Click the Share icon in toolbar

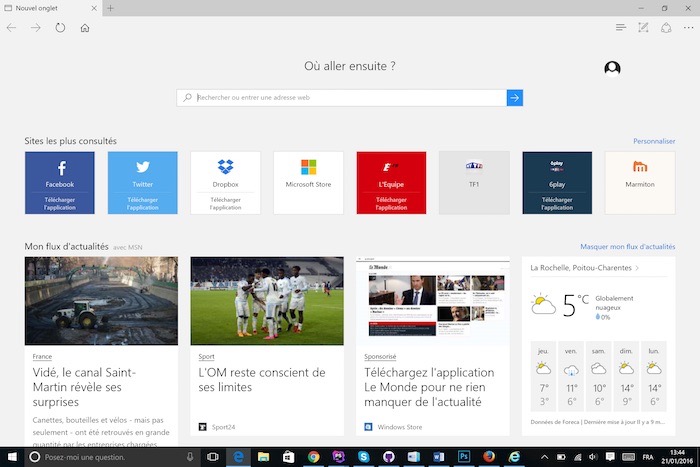pyautogui.click(x=666, y=28)
